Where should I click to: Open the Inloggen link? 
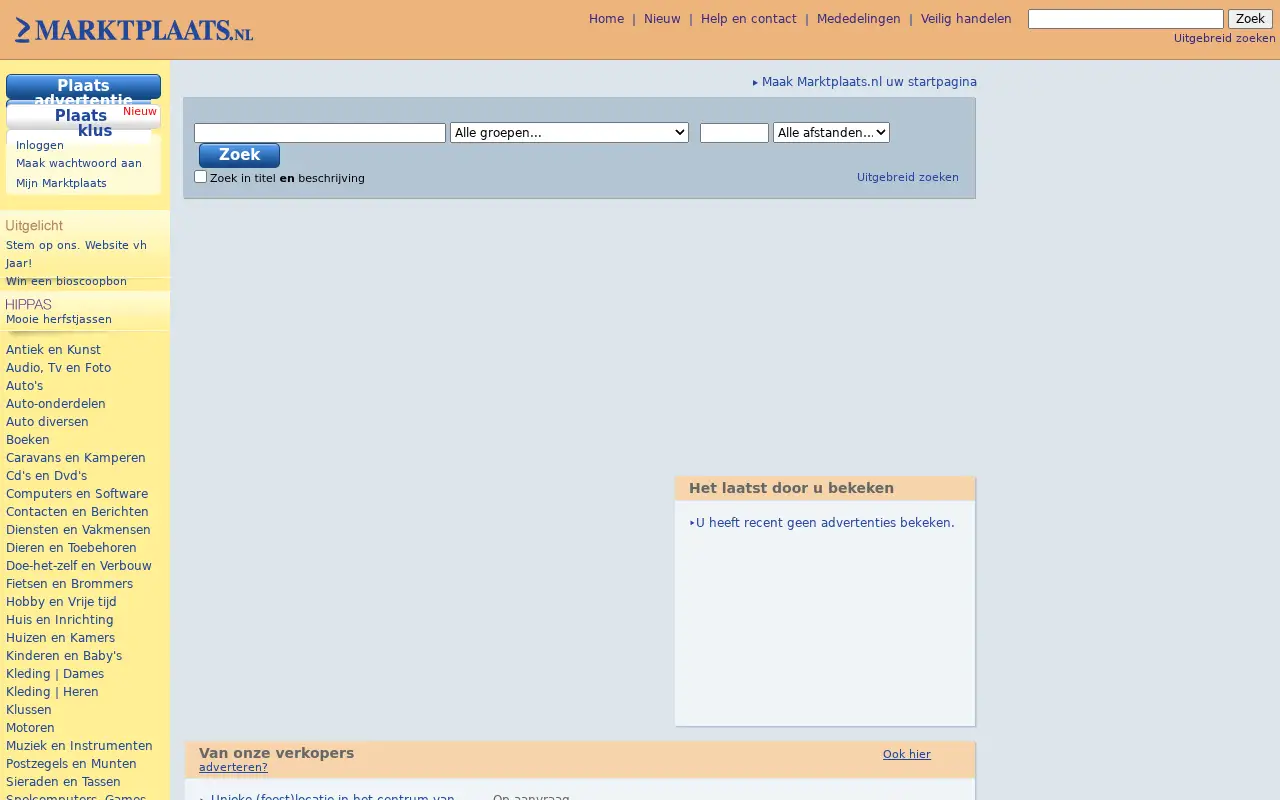pos(40,145)
